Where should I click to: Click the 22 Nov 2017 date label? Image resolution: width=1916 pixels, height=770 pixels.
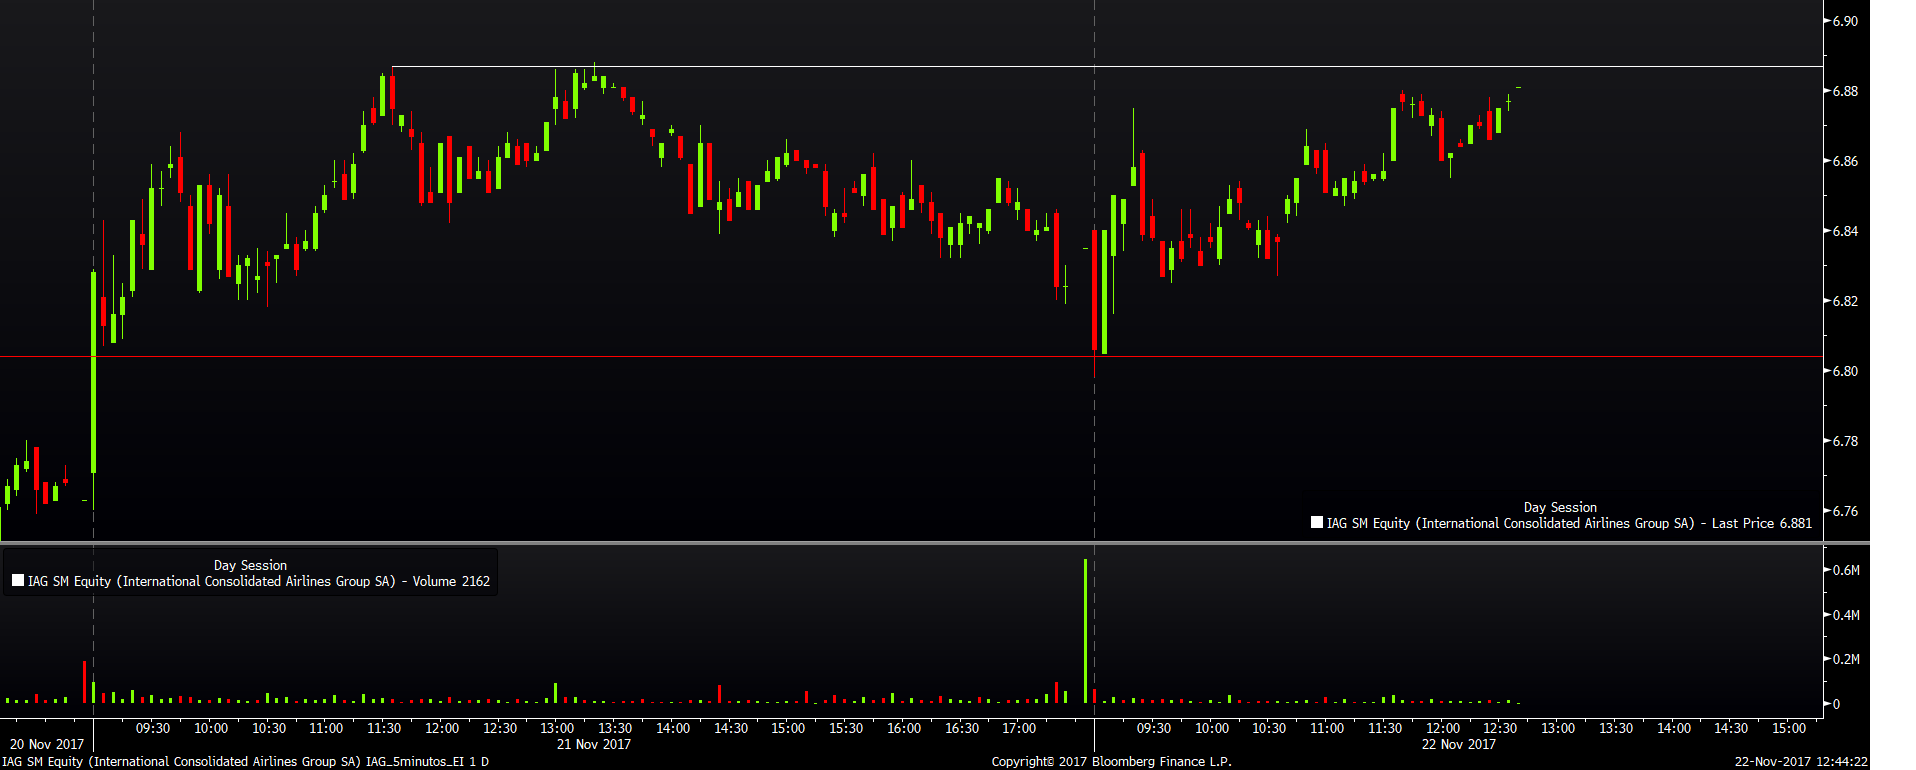[1459, 744]
